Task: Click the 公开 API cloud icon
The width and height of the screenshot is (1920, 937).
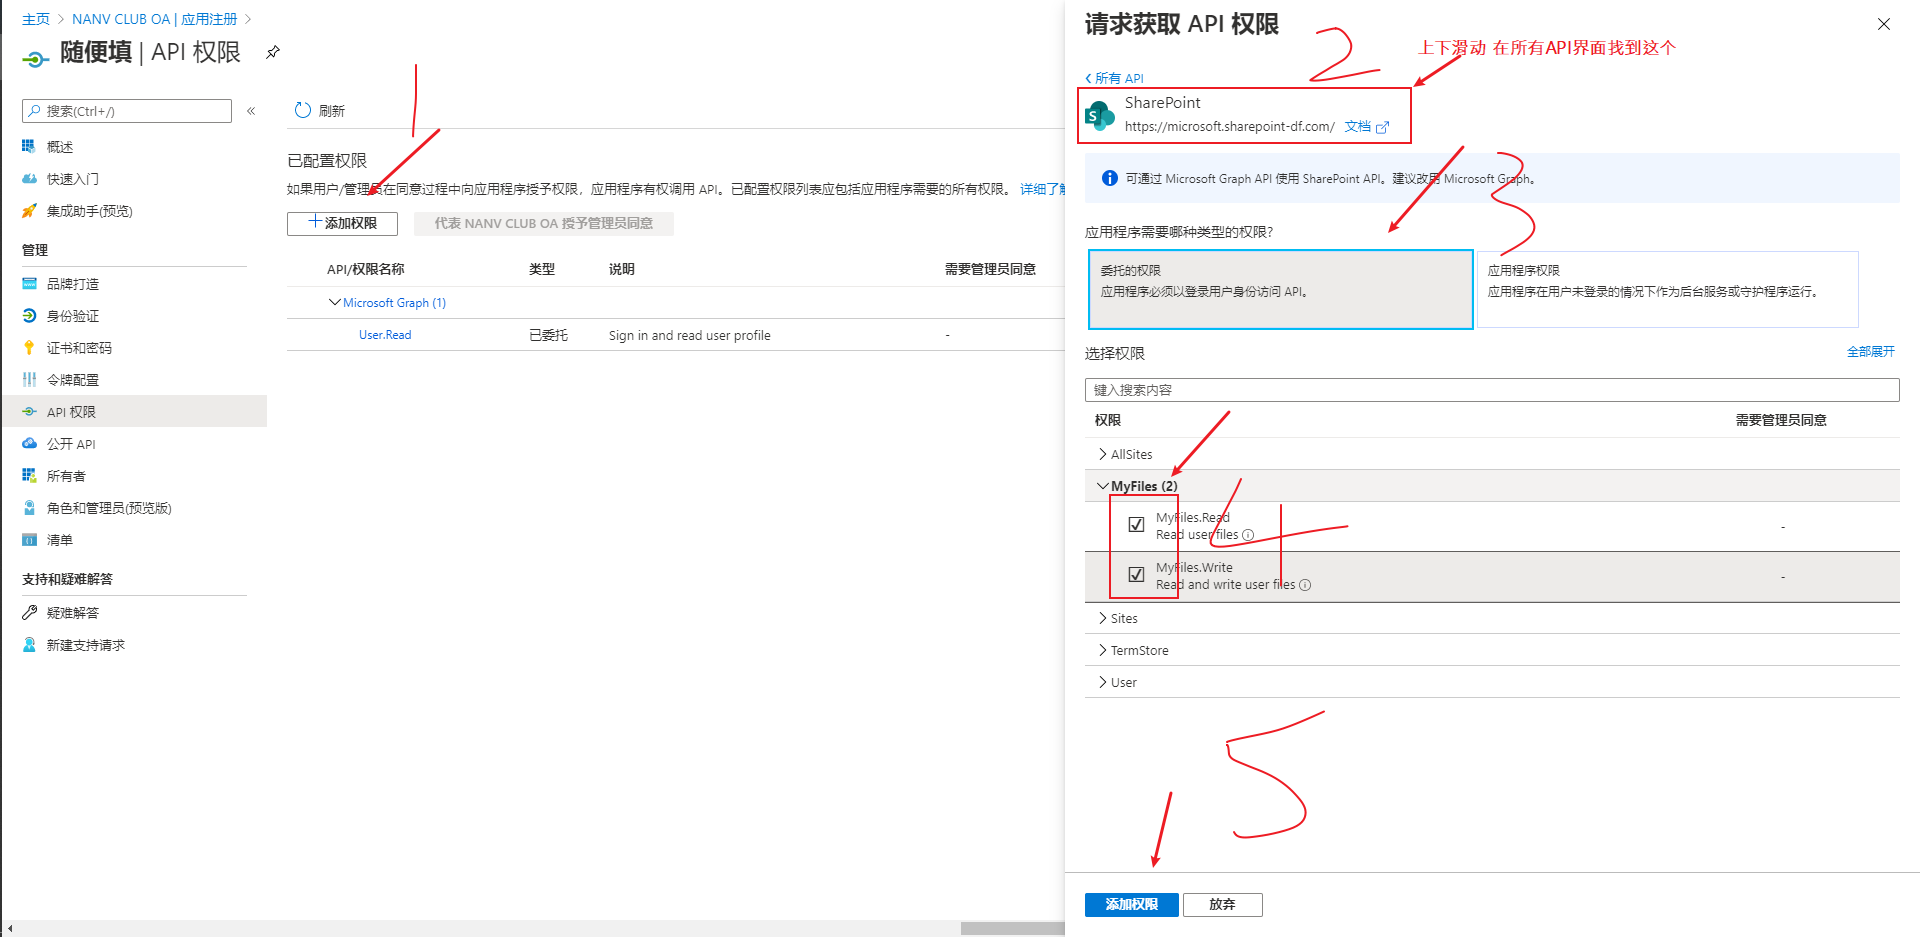Action: [29, 444]
